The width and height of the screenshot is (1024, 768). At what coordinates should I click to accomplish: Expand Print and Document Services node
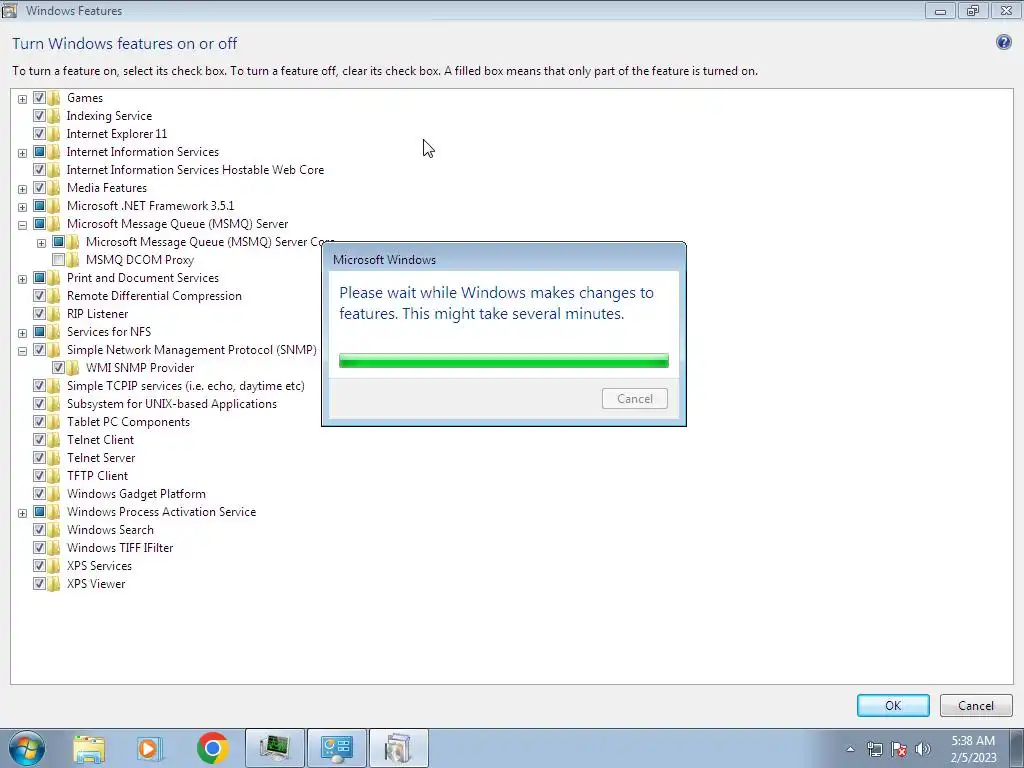pyautogui.click(x=22, y=279)
